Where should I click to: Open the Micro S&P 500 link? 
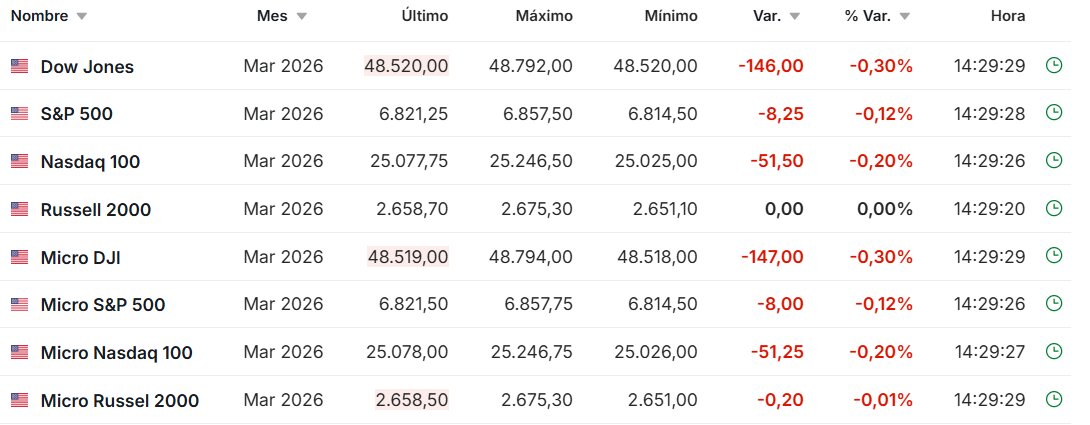(x=103, y=305)
